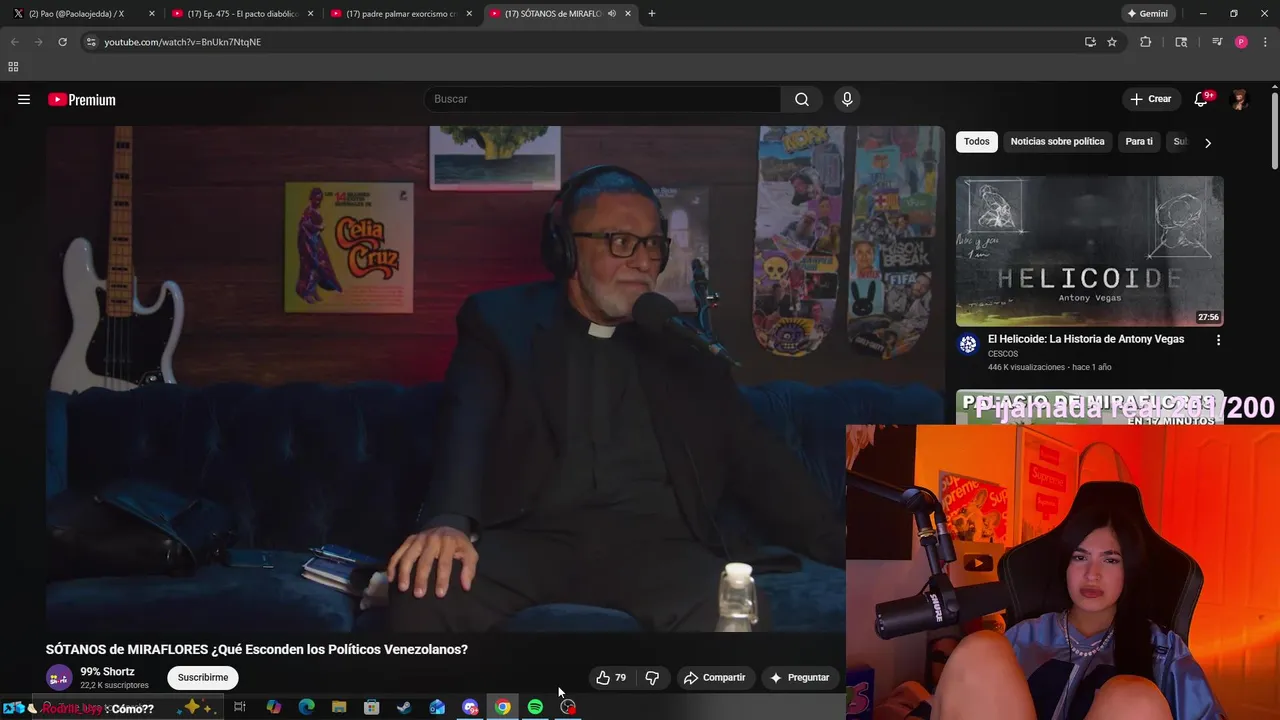Close the Pao X tab
The width and height of the screenshot is (1280, 720).
[152, 13]
